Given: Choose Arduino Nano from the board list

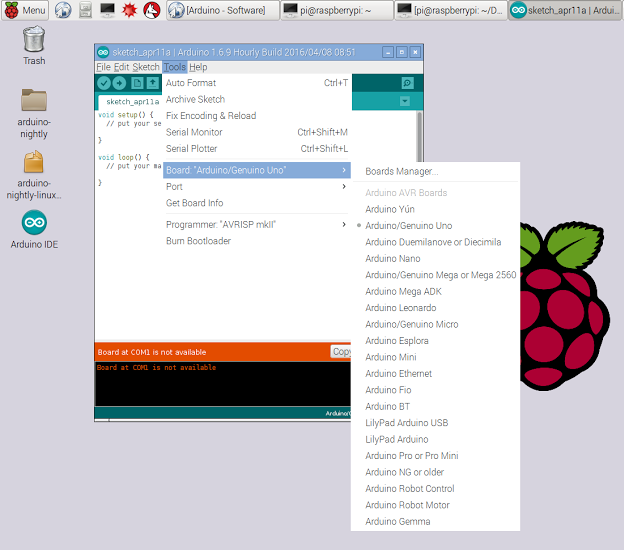Looking at the screenshot, I should click(393, 259).
